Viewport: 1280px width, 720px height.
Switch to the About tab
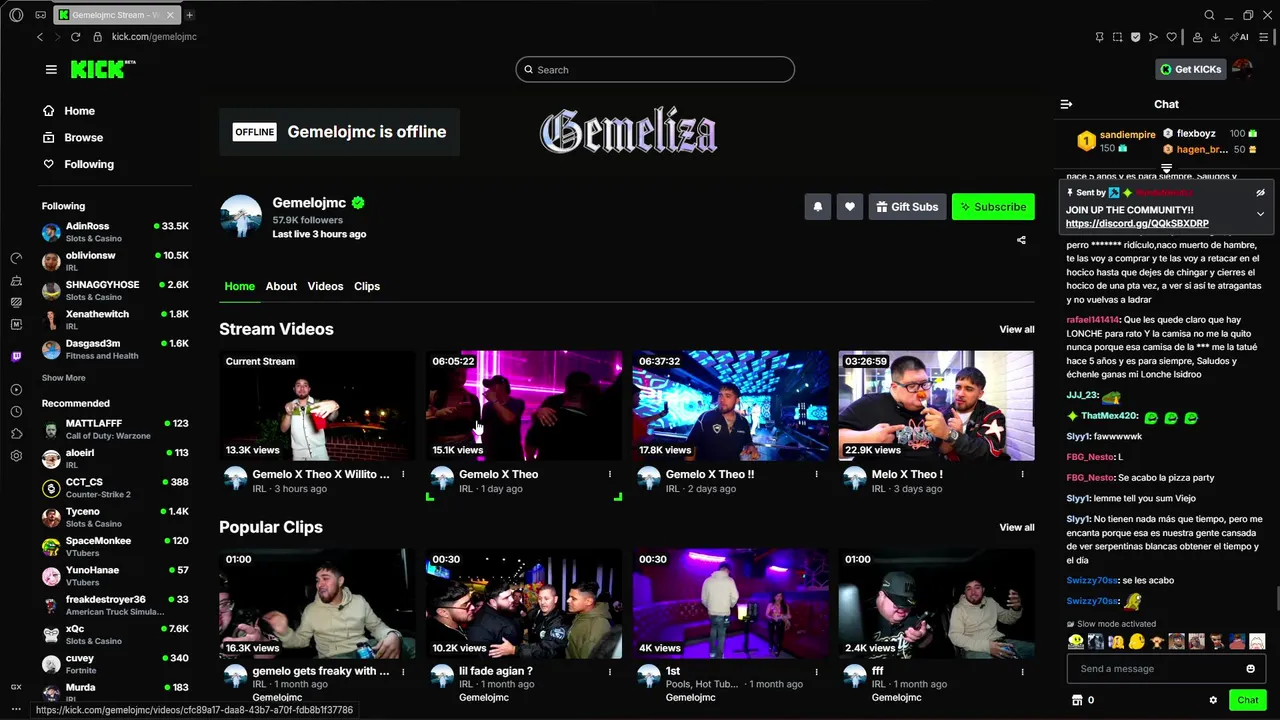(281, 286)
